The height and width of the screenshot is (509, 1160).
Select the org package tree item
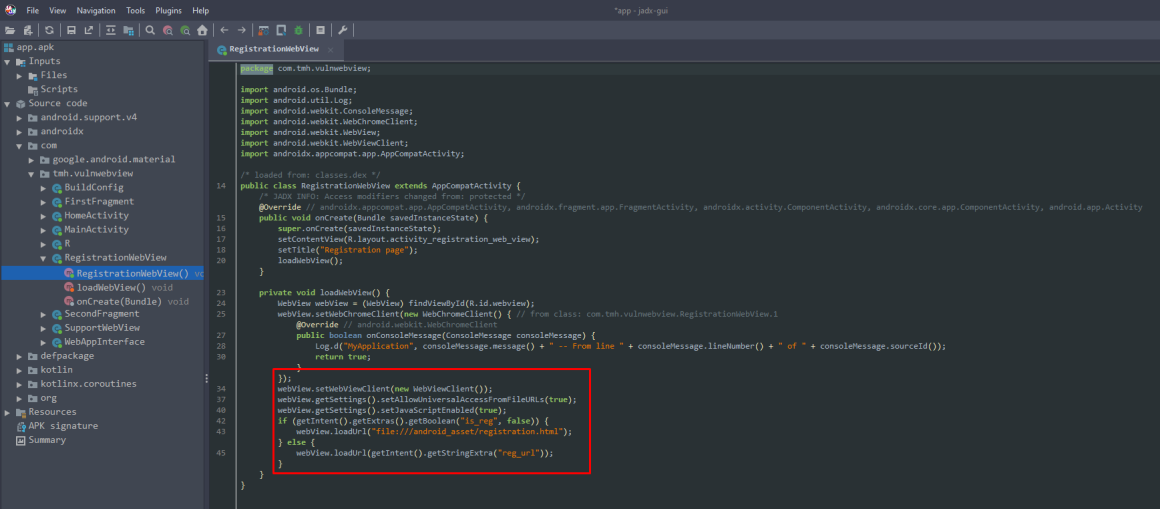(x=42, y=398)
